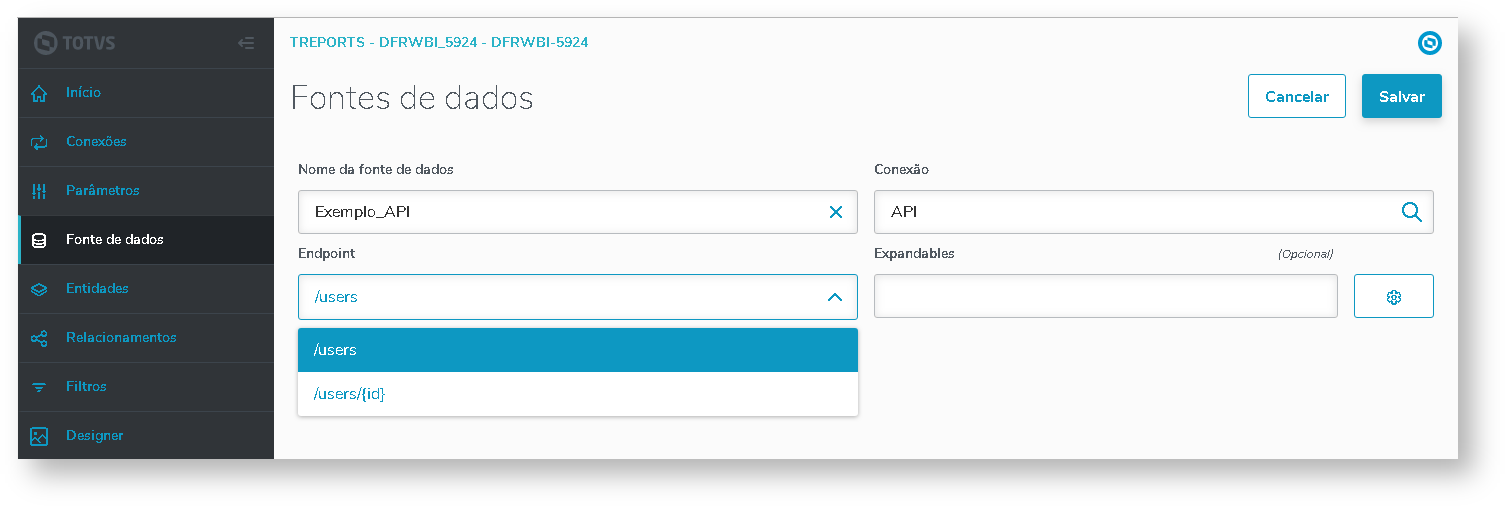Click the Parâmetros sliders icon

point(39,191)
